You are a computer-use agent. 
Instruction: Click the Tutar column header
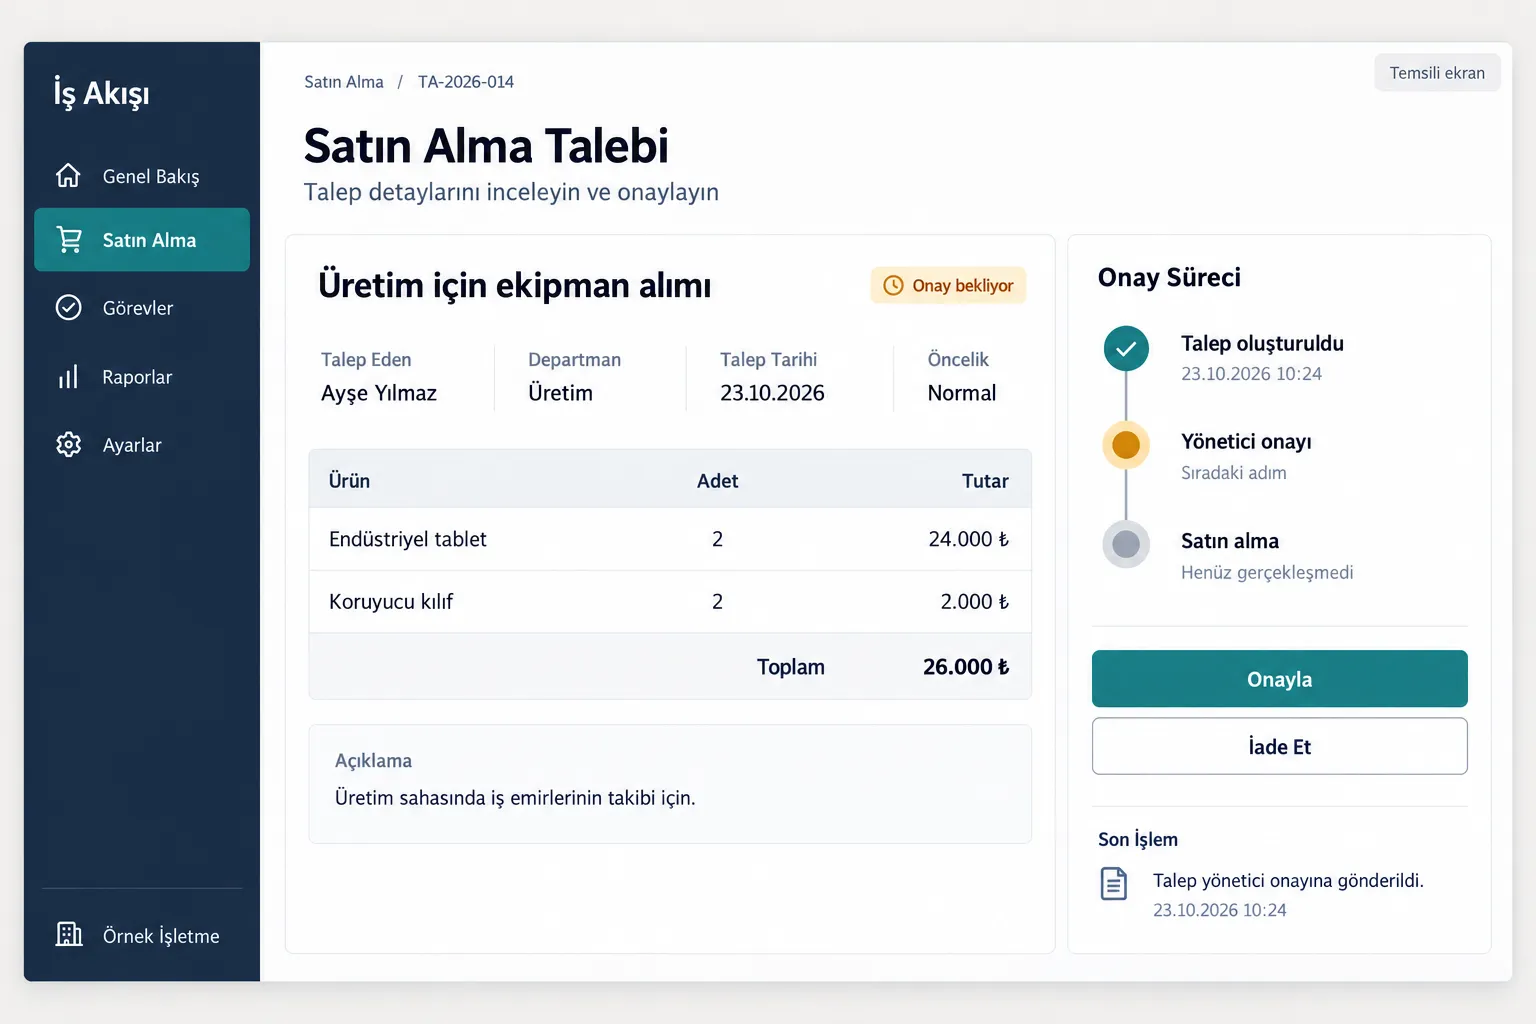coord(985,481)
